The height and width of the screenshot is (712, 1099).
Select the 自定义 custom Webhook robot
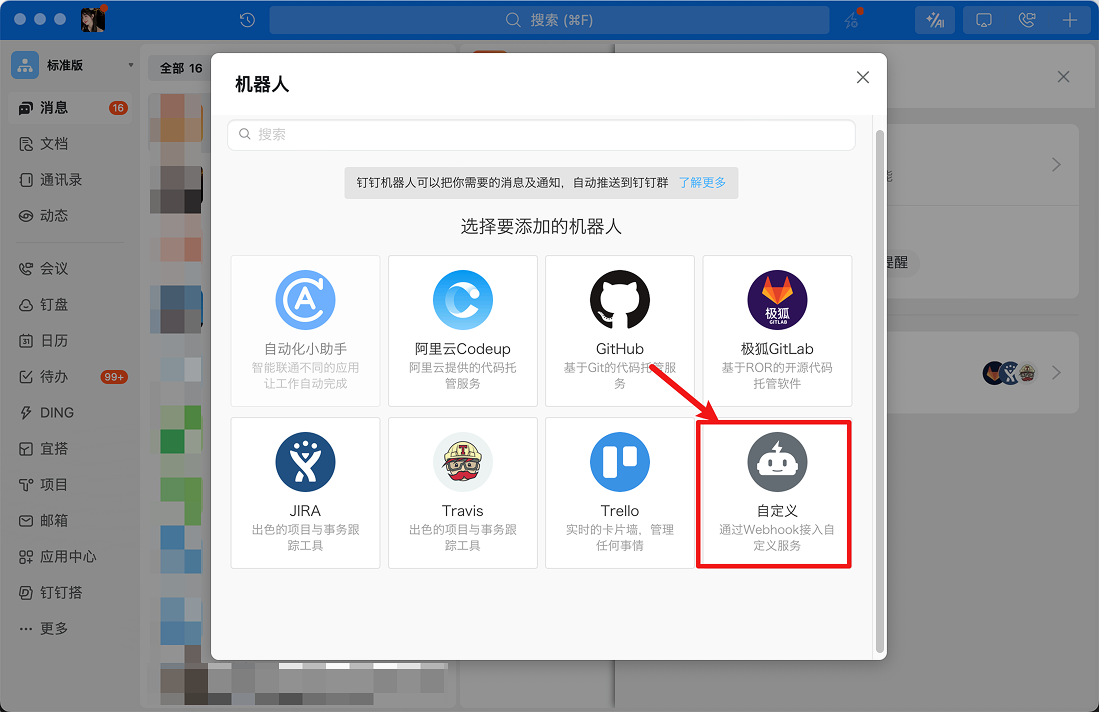(x=776, y=492)
